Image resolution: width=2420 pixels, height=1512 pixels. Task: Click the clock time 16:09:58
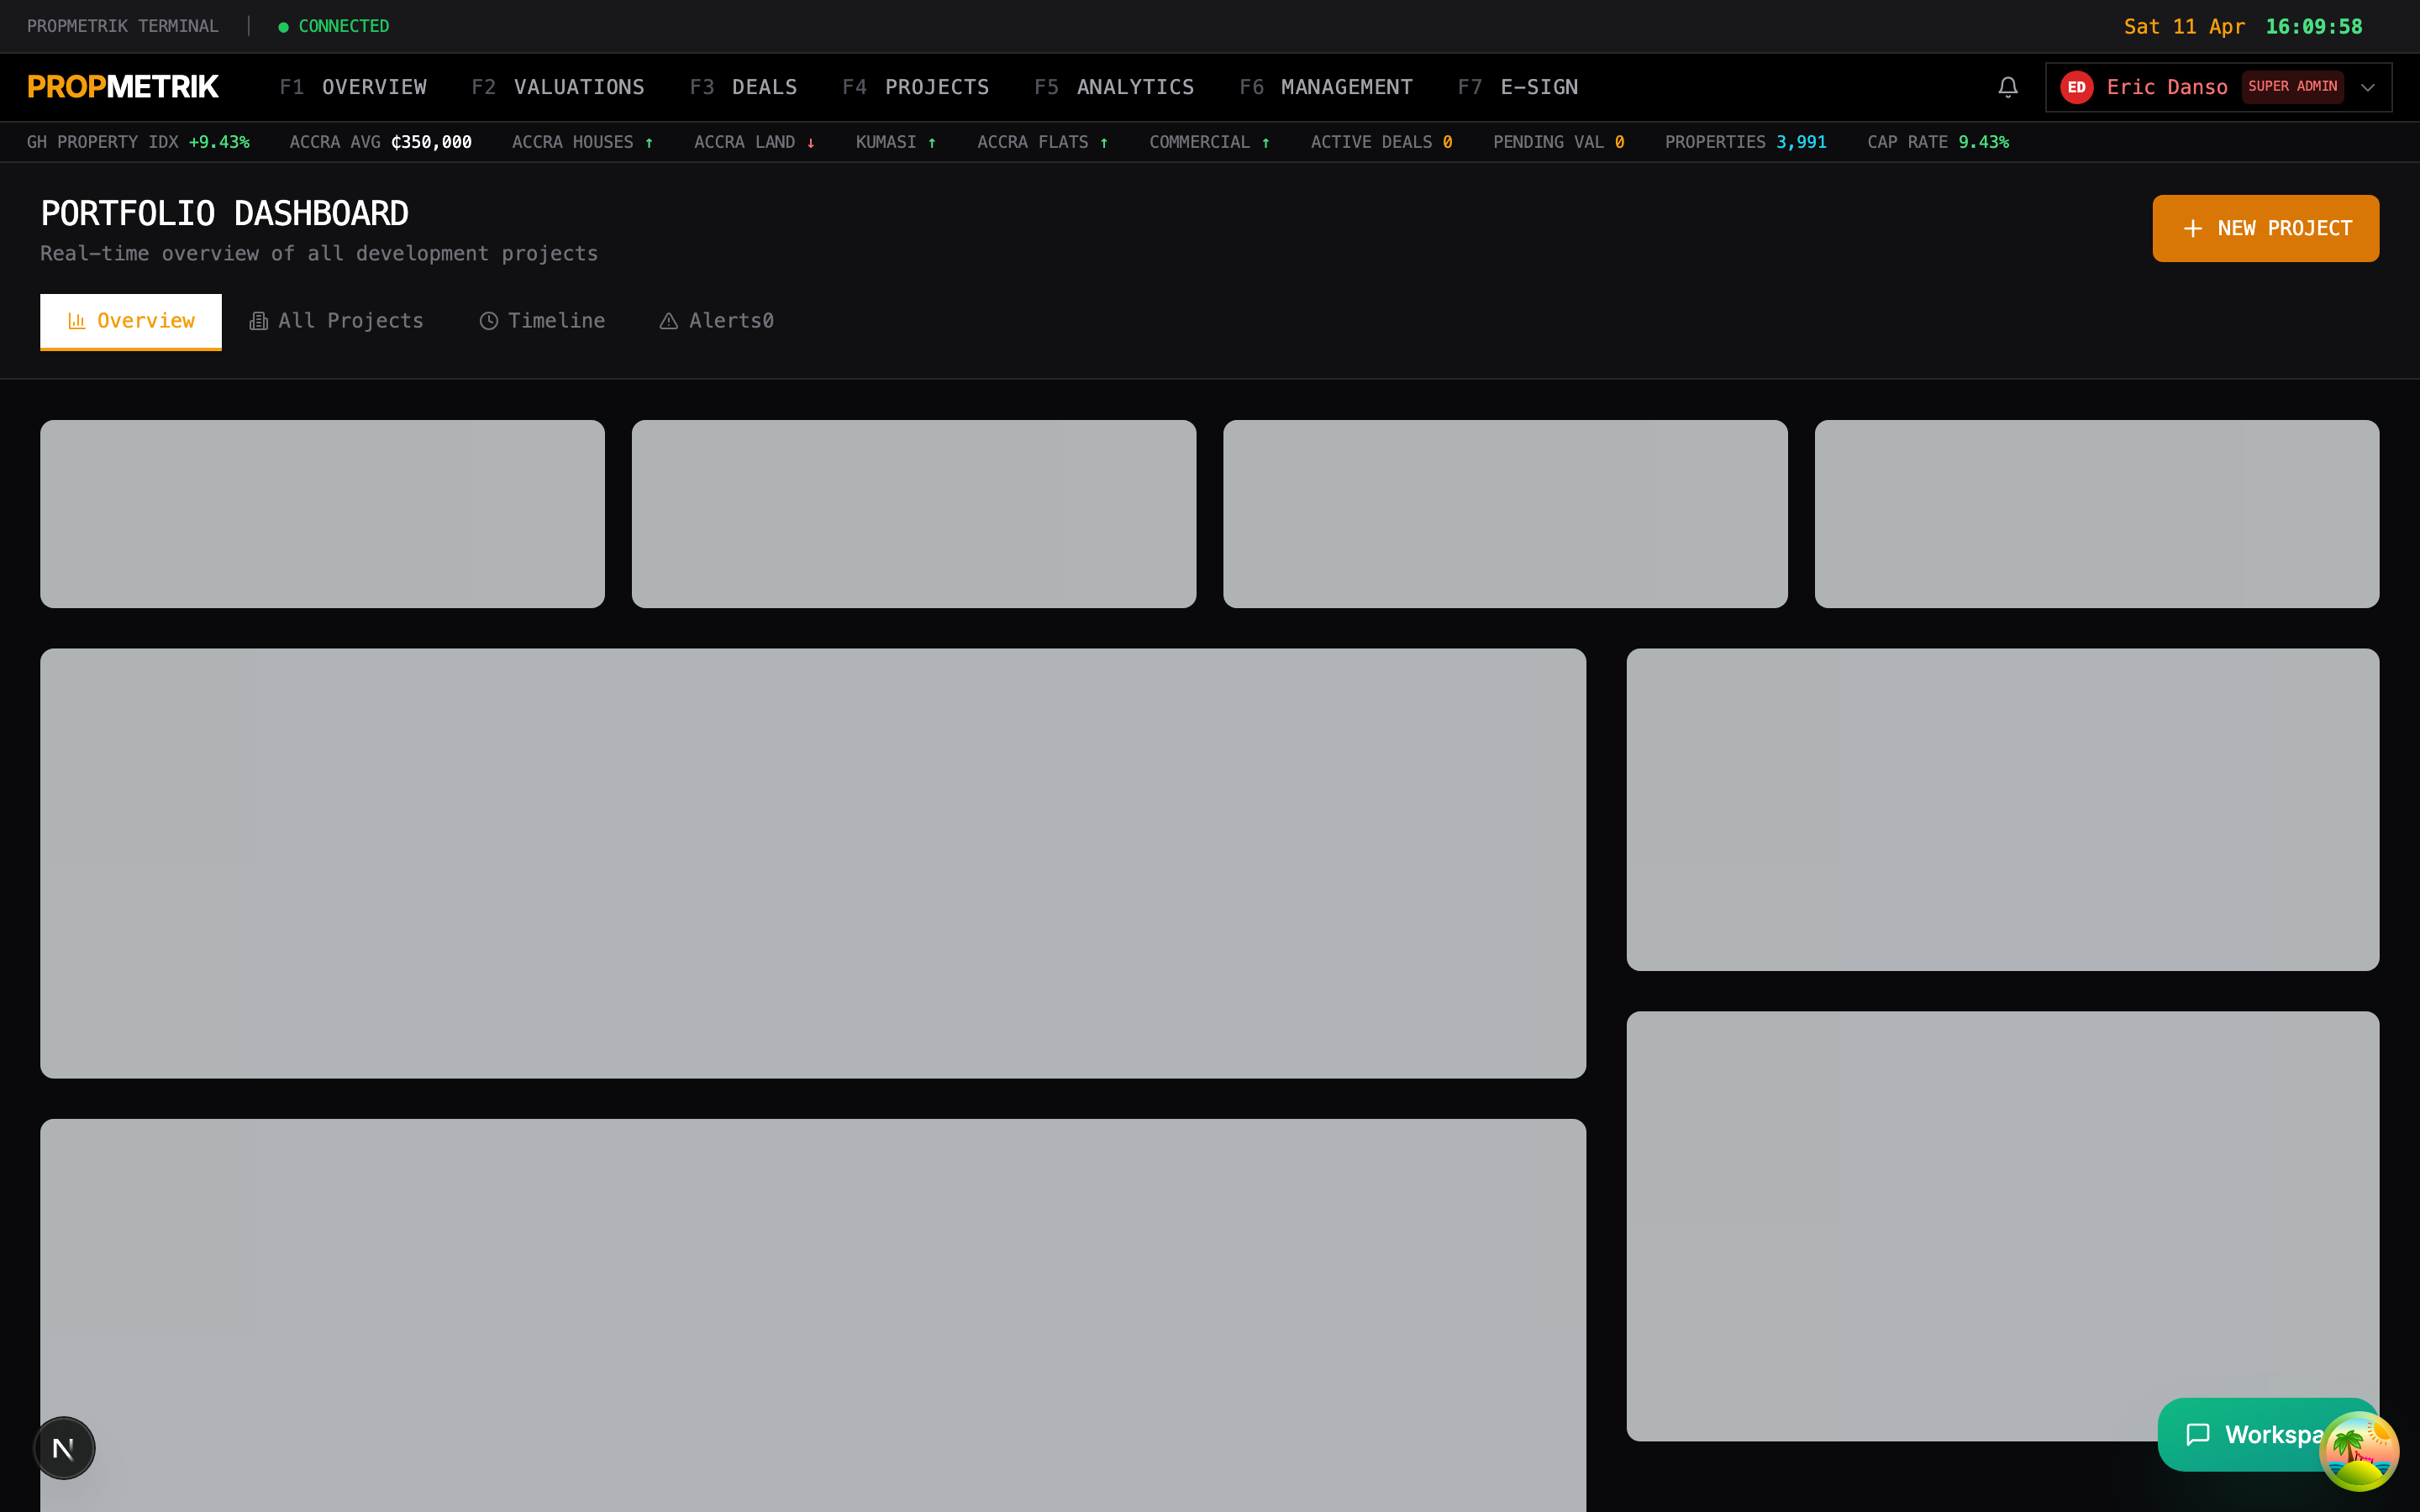(x=2313, y=27)
